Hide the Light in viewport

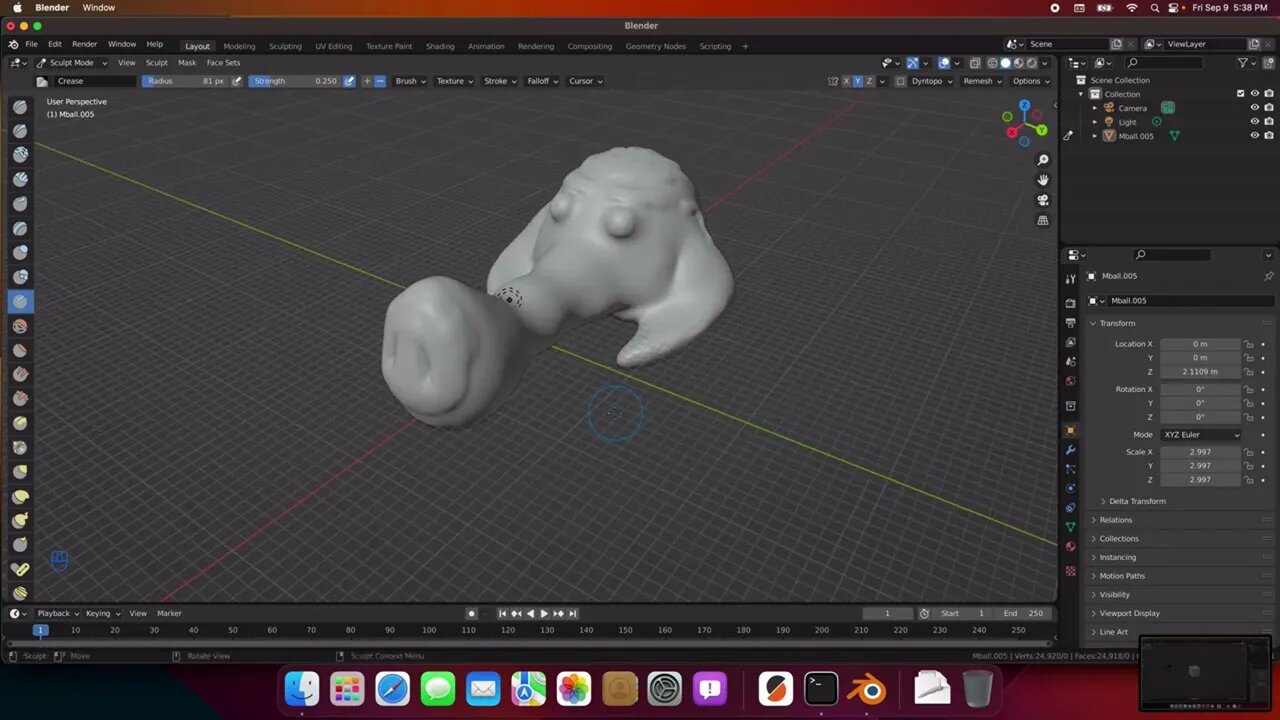[x=1255, y=122]
